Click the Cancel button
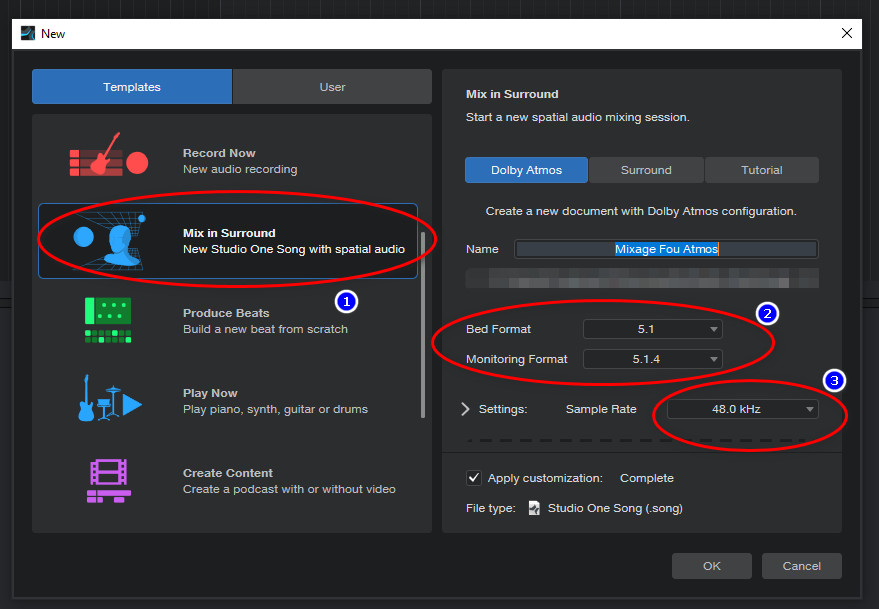This screenshot has height=609, width=879. (802, 566)
